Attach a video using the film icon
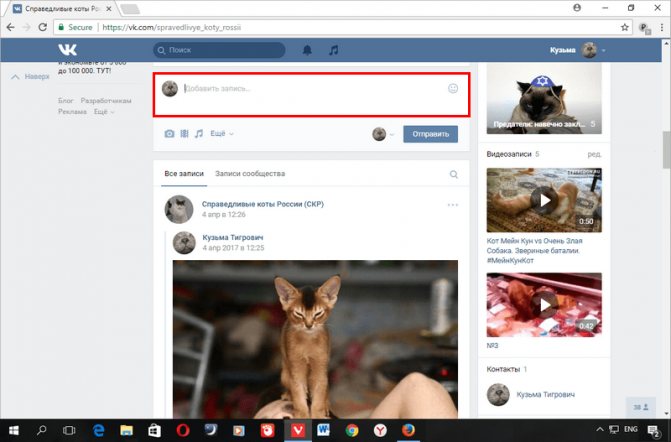 (x=184, y=133)
